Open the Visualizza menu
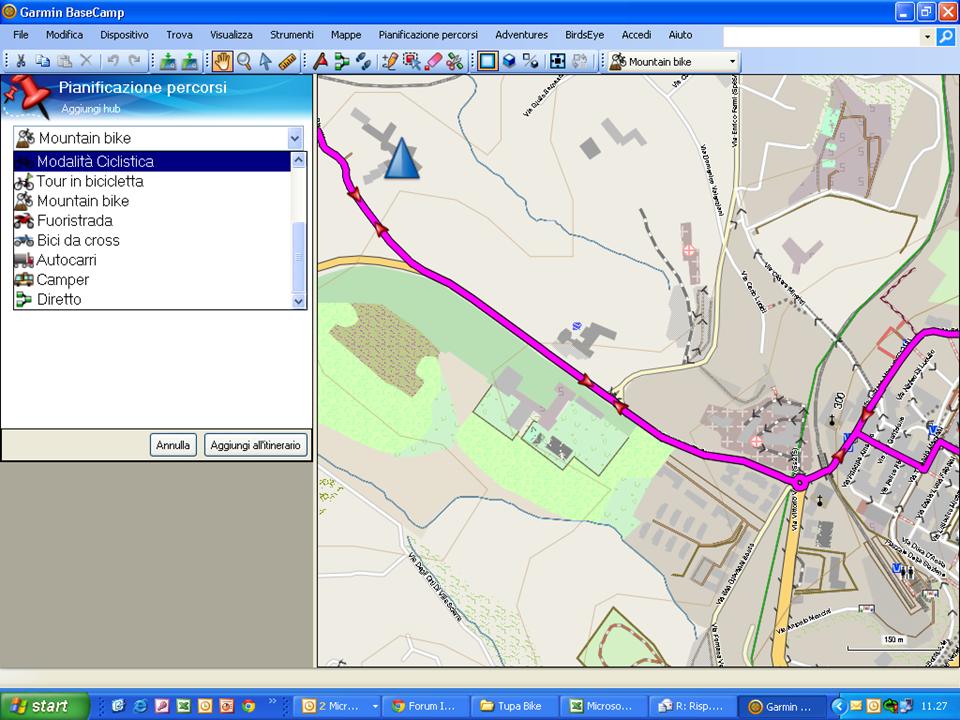Viewport: 960px width, 720px height. tap(231, 35)
